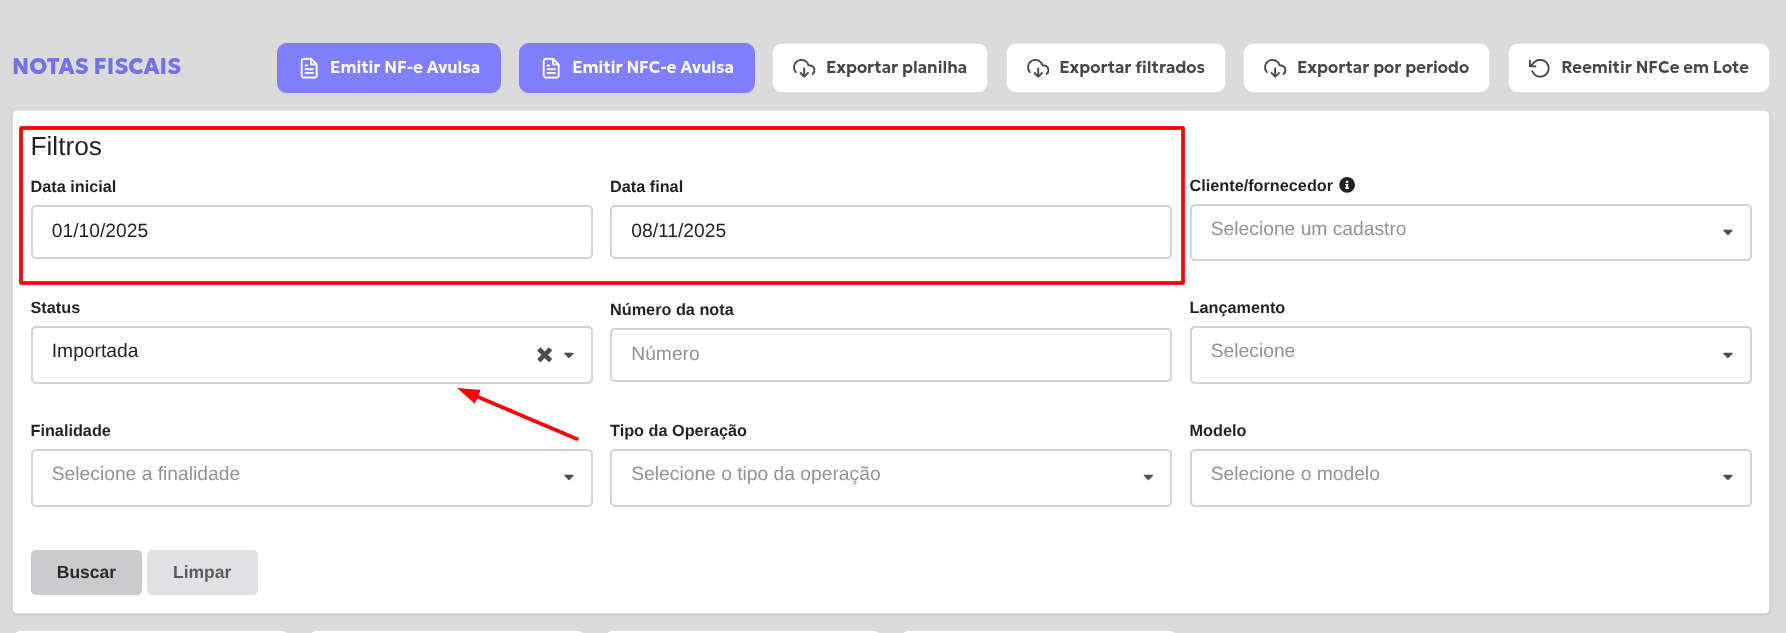This screenshot has width=1786, height=633.
Task: Open the Cliente/fornecedor cadastro dropdown
Action: 1470,232
